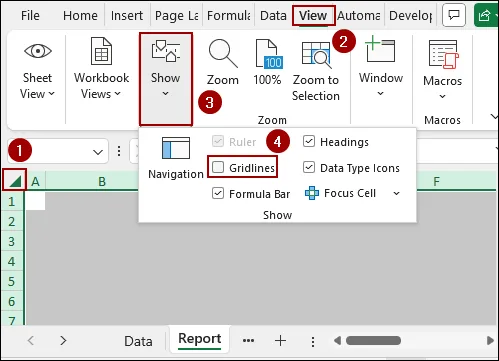Uncheck the Formula Bar checkbox
The height and width of the screenshot is (361, 499).
[x=218, y=193]
